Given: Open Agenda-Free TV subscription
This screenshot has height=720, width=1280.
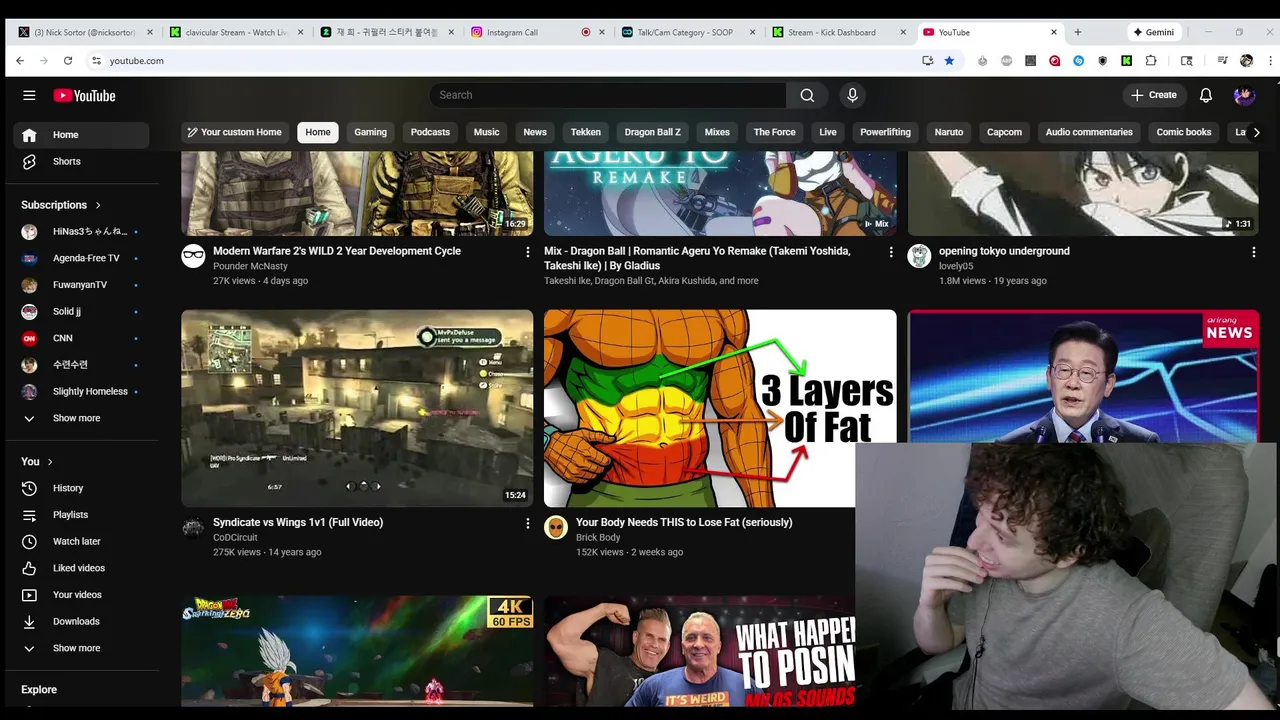Looking at the screenshot, I should [x=81, y=258].
